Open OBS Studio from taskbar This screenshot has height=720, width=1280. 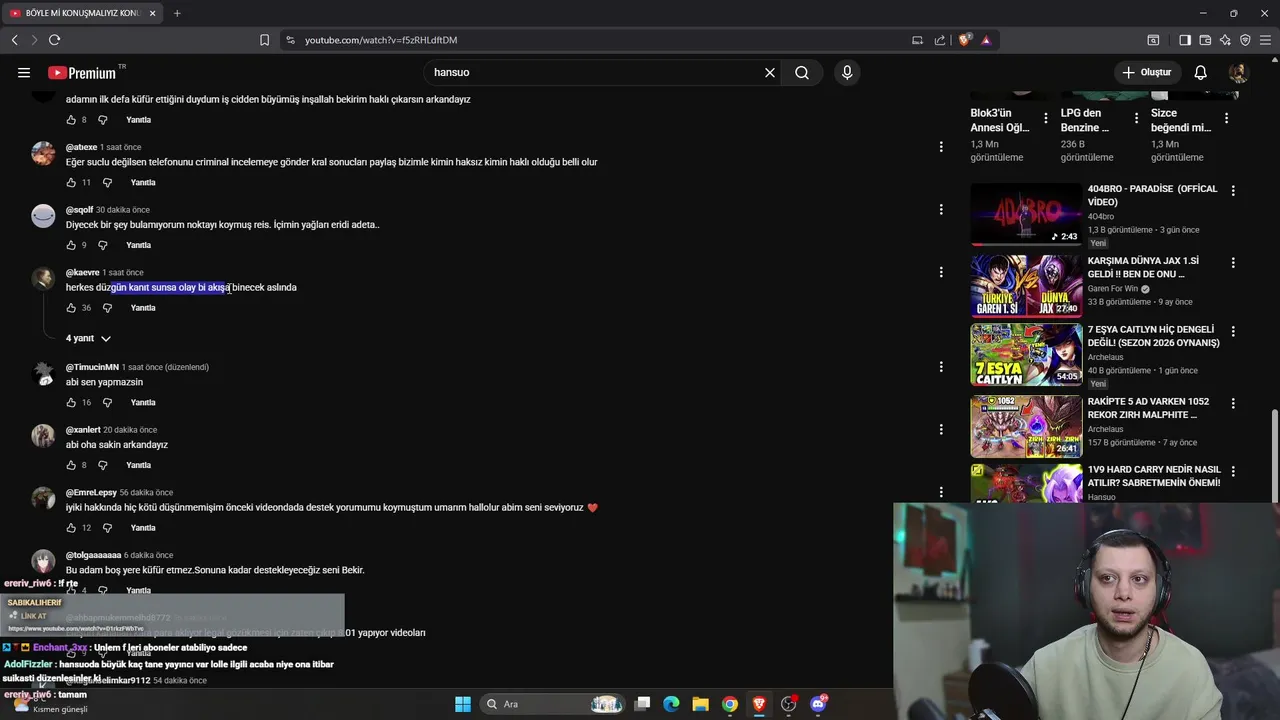[788, 704]
